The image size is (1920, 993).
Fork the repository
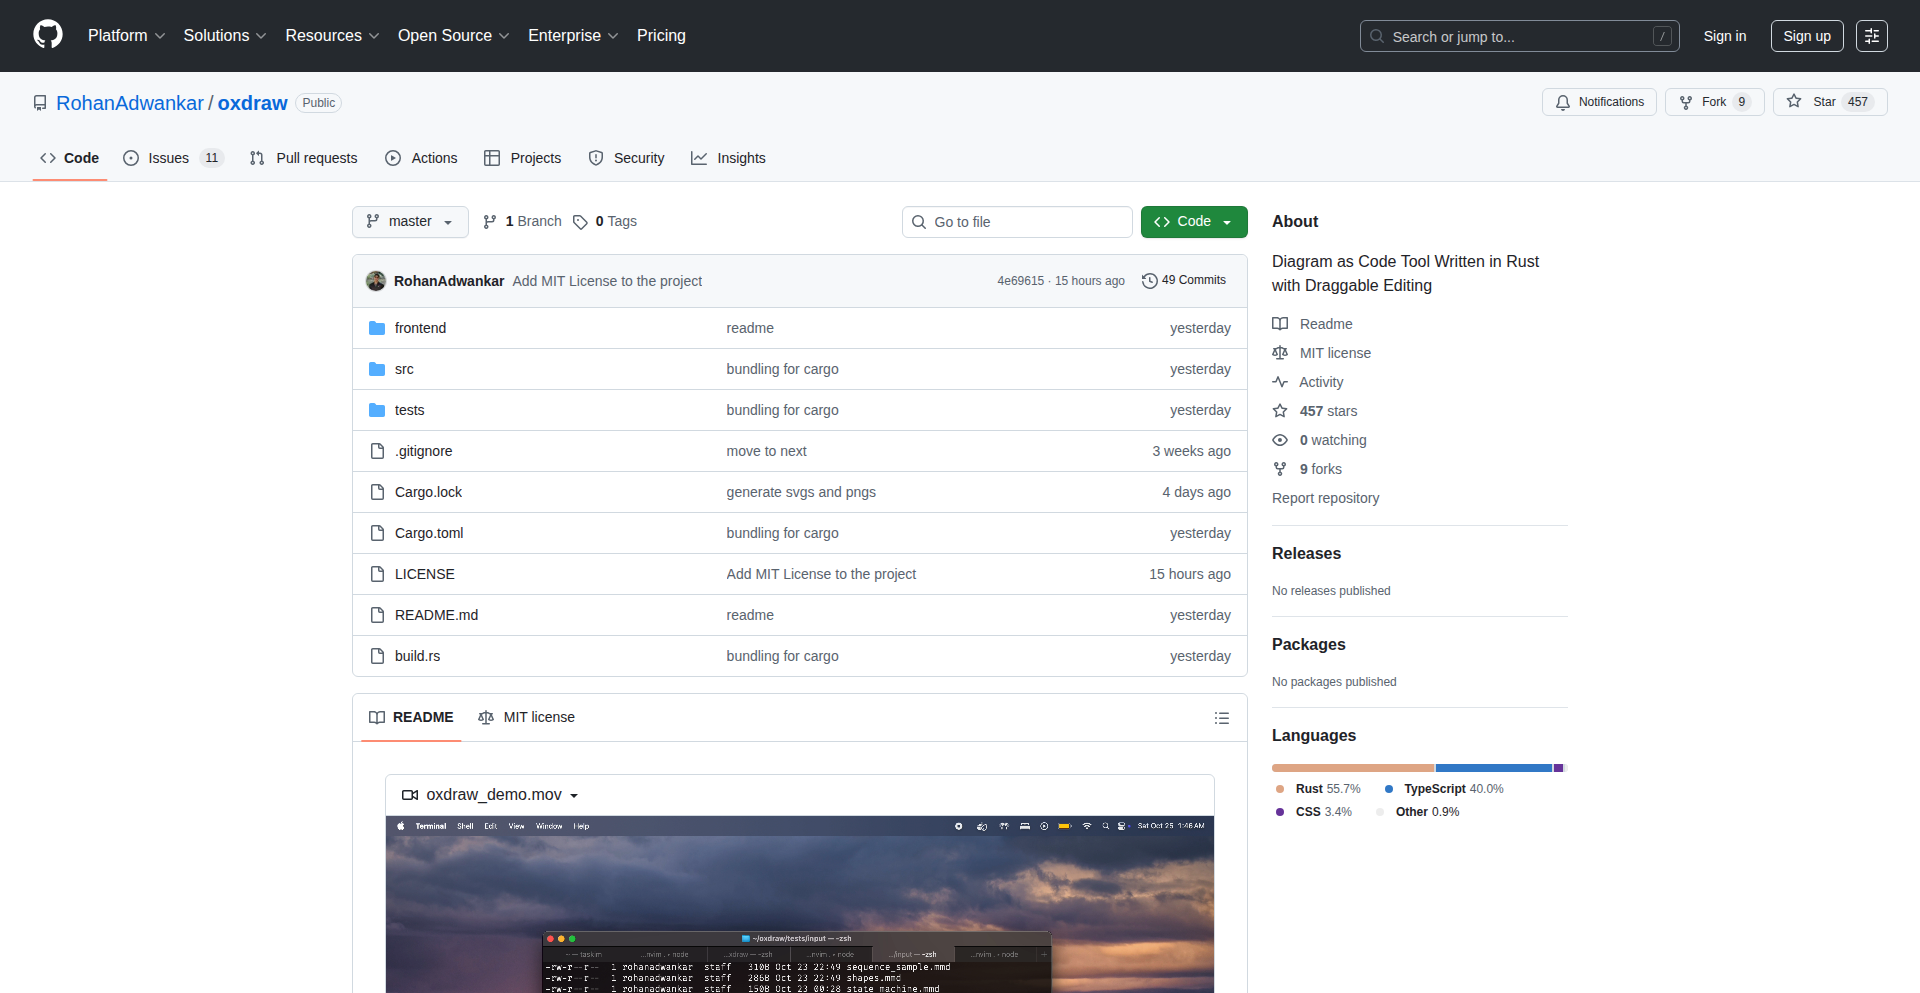click(x=1713, y=102)
